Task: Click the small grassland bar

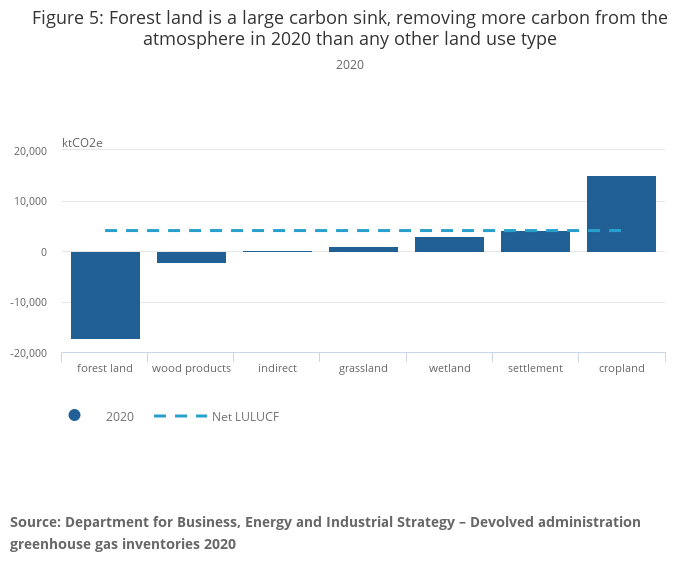Action: click(x=363, y=249)
